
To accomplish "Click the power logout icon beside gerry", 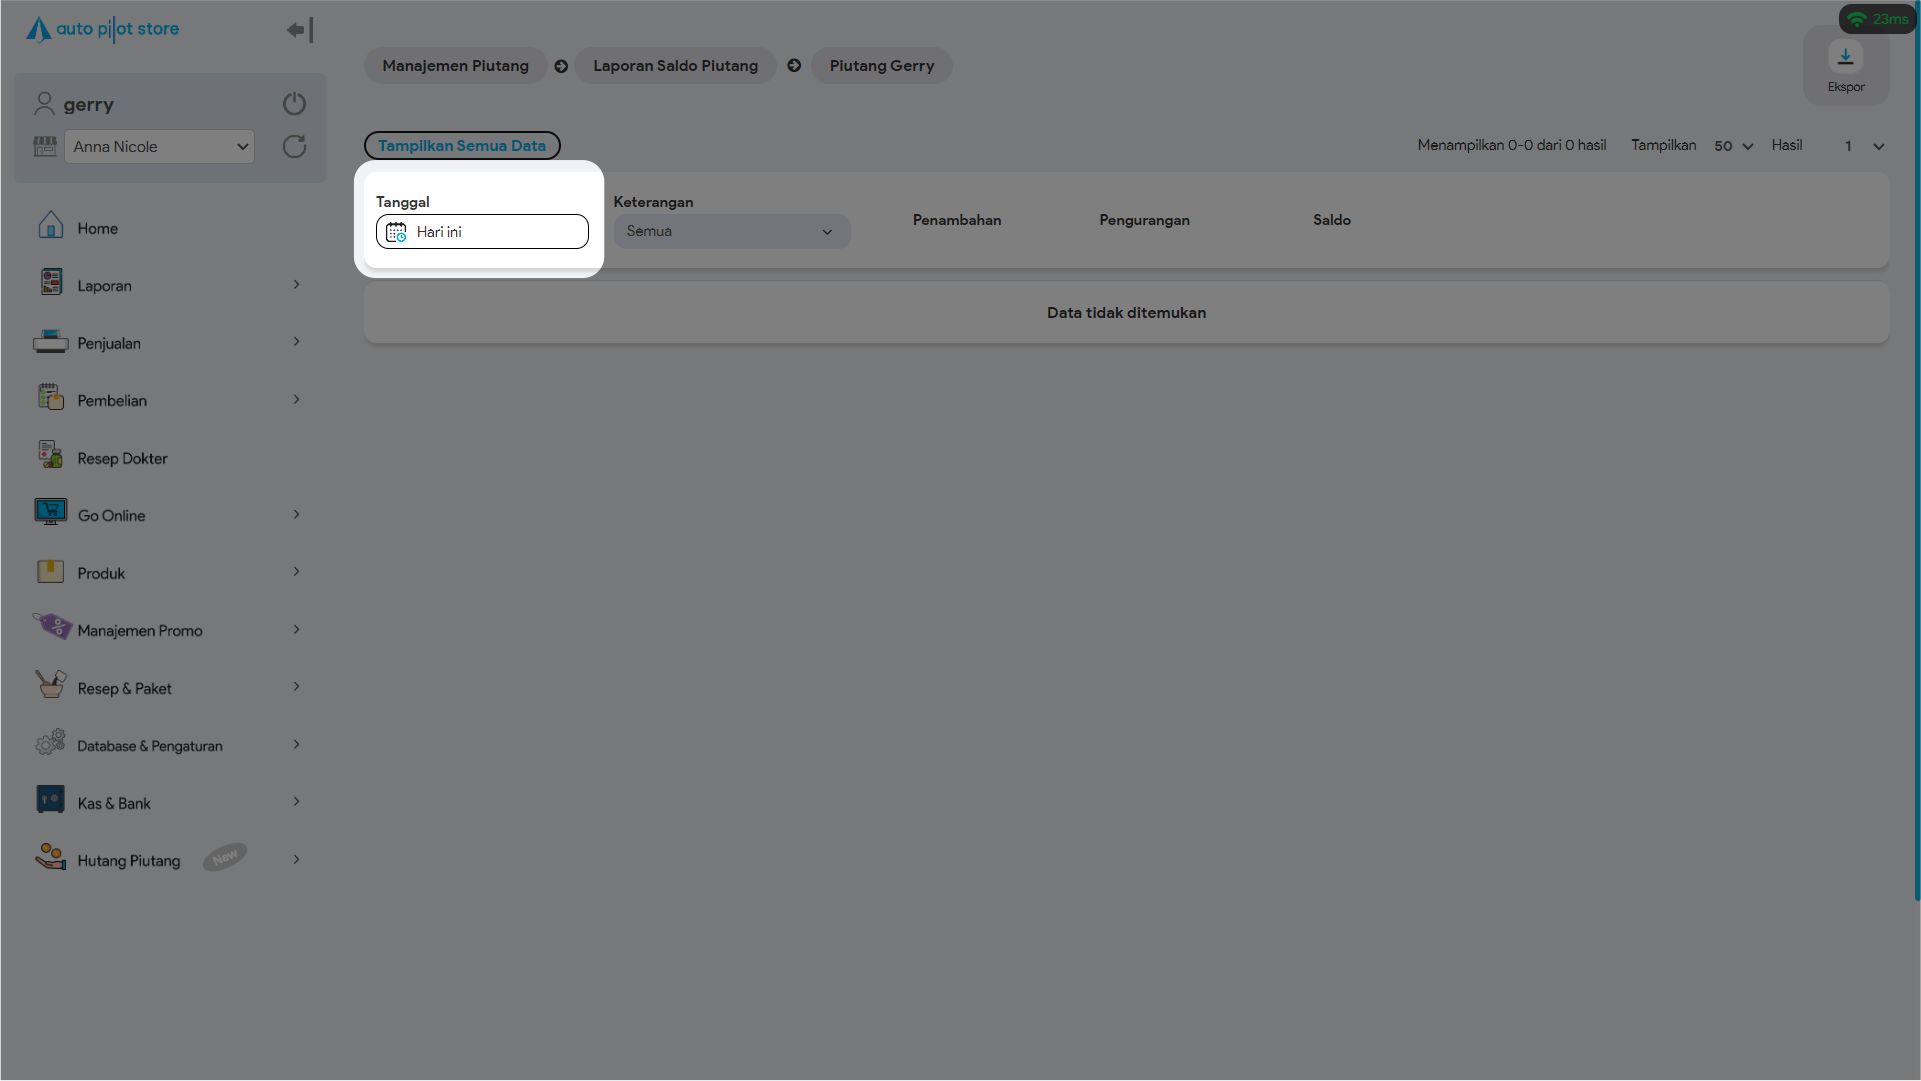I will (x=294, y=104).
